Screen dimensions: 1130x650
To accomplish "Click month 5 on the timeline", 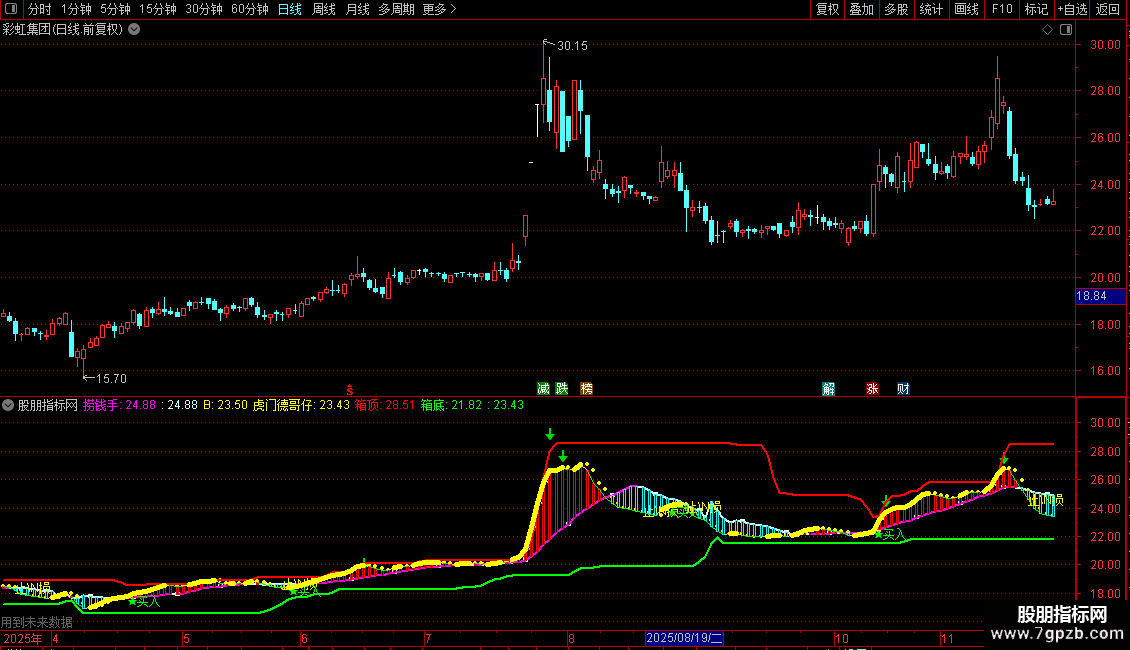I will [187, 638].
